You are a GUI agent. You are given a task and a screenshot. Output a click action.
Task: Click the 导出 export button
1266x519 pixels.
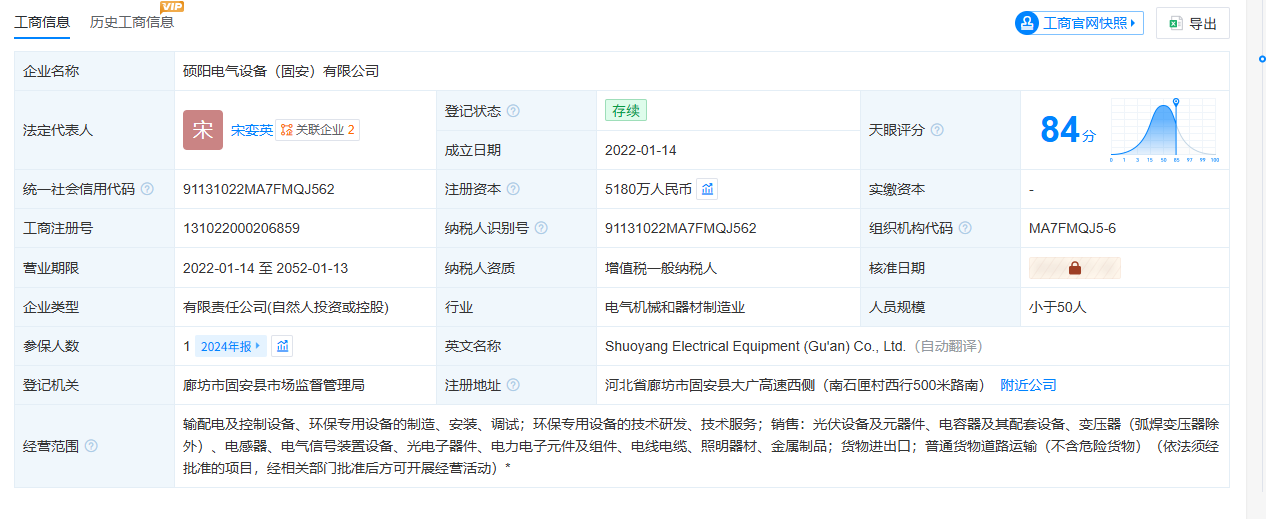click(1193, 23)
